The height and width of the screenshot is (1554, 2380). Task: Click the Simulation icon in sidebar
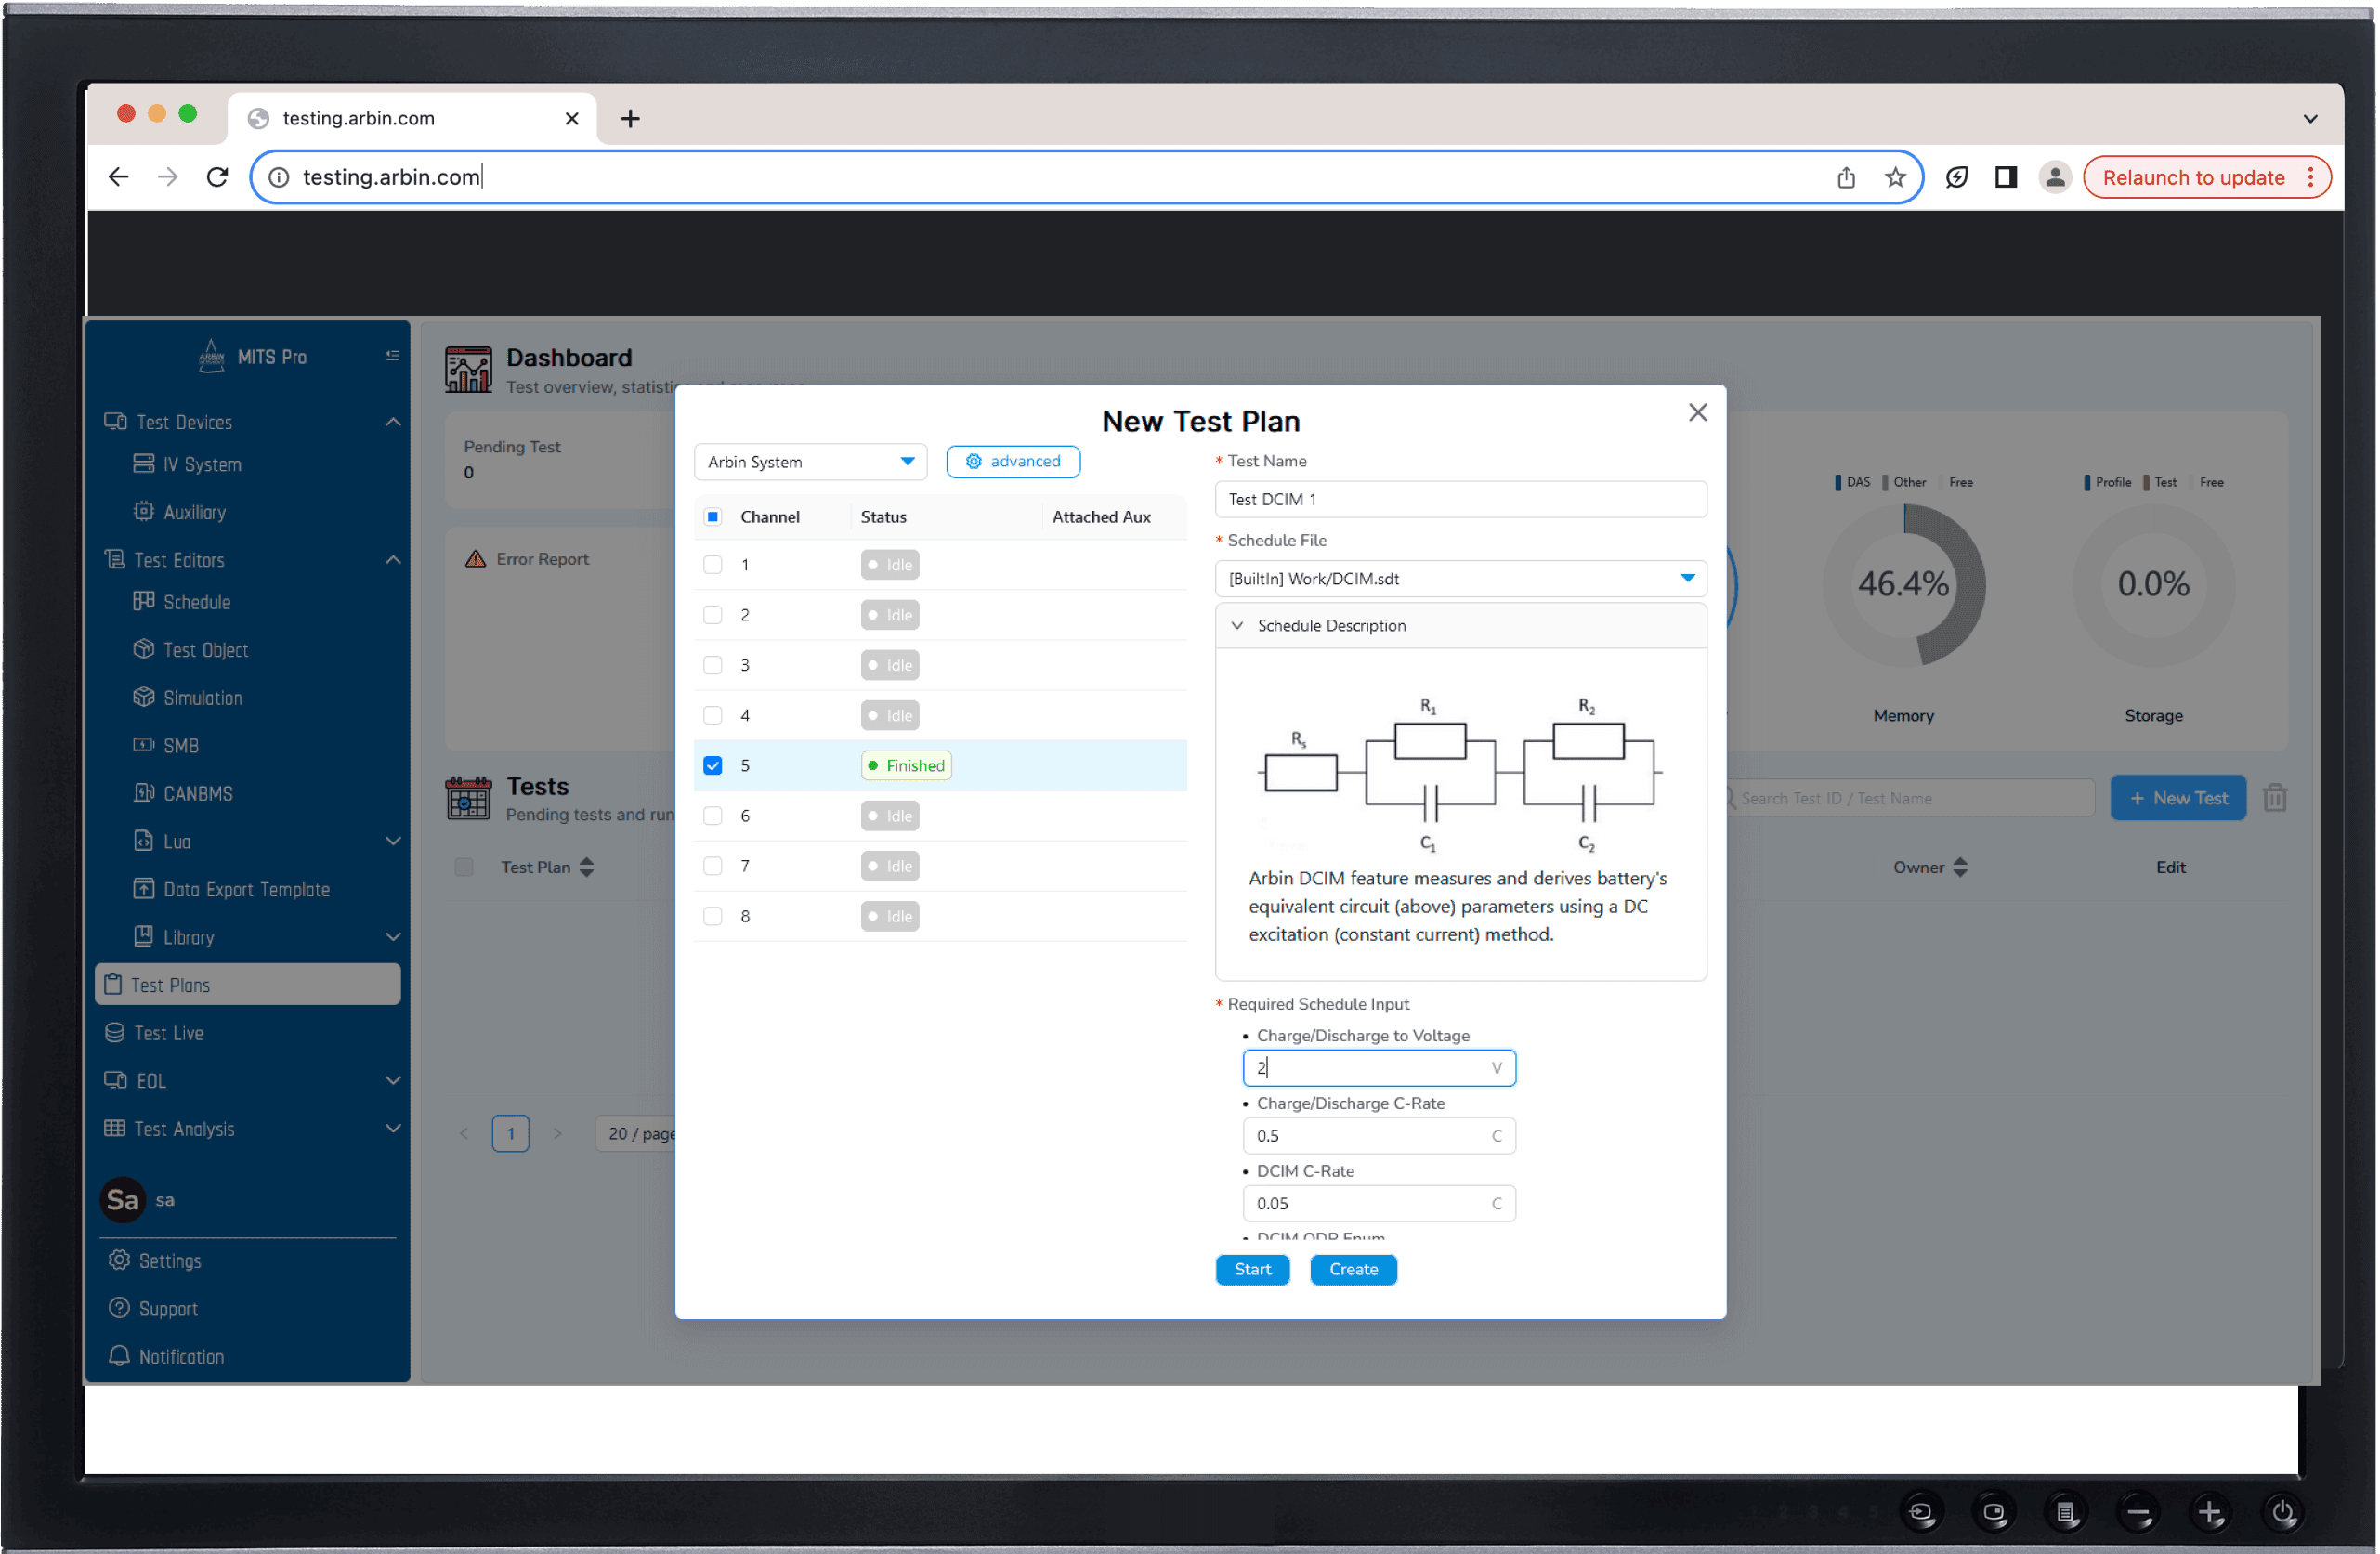[142, 698]
